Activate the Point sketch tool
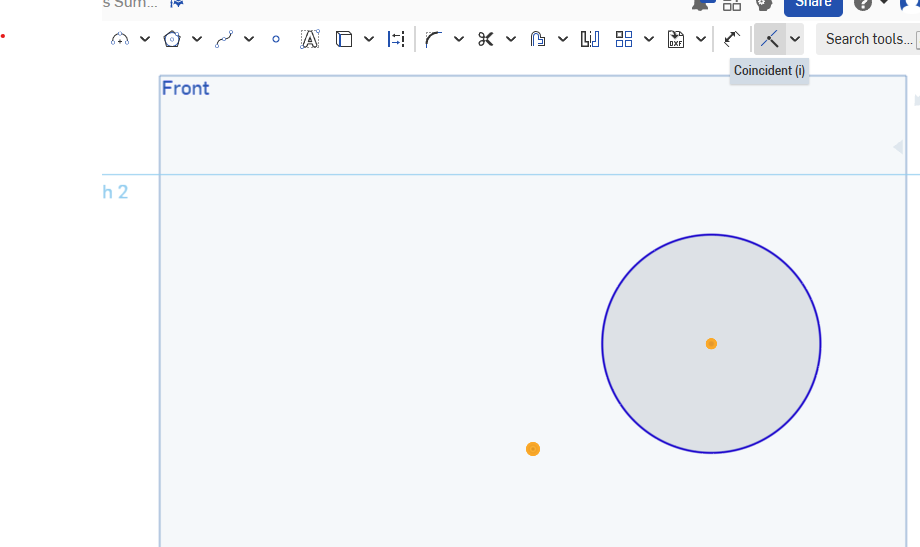 pyautogui.click(x=276, y=39)
